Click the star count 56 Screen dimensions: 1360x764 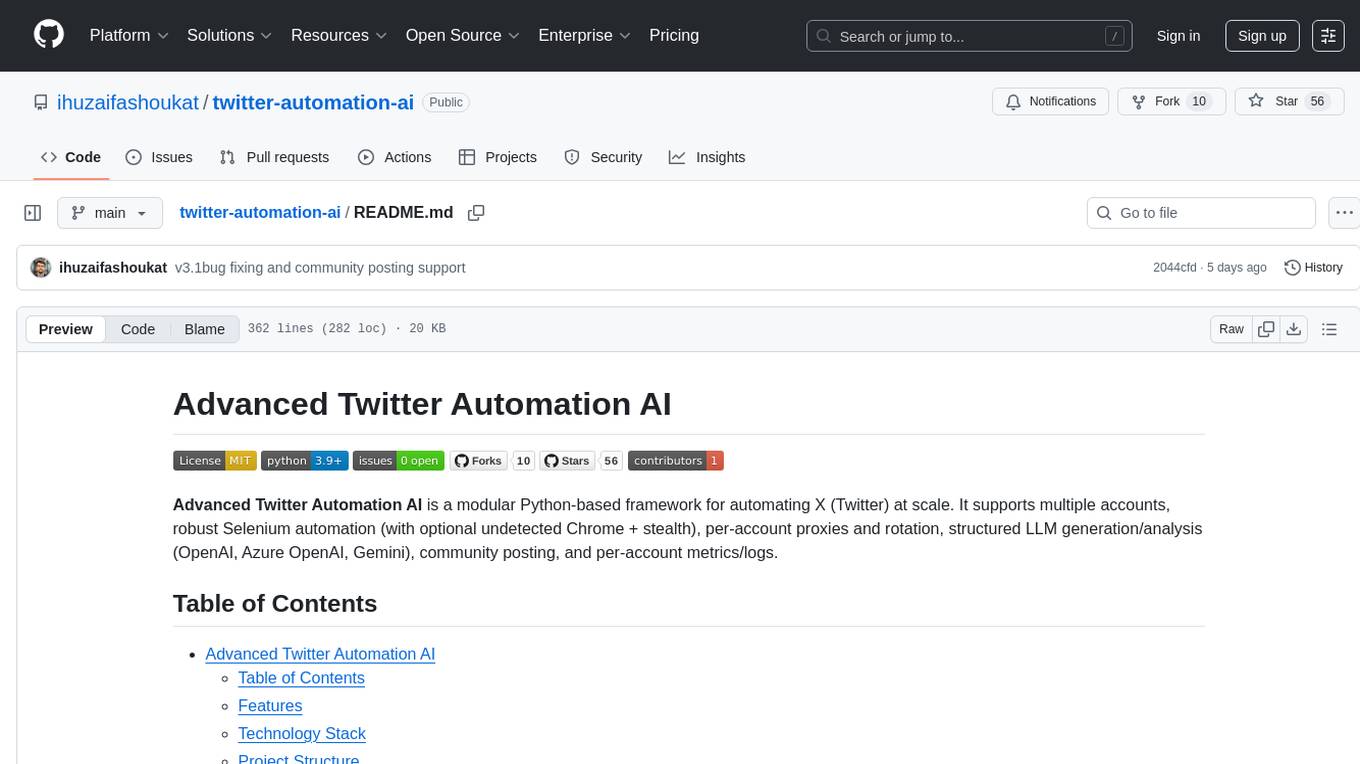coord(1318,101)
